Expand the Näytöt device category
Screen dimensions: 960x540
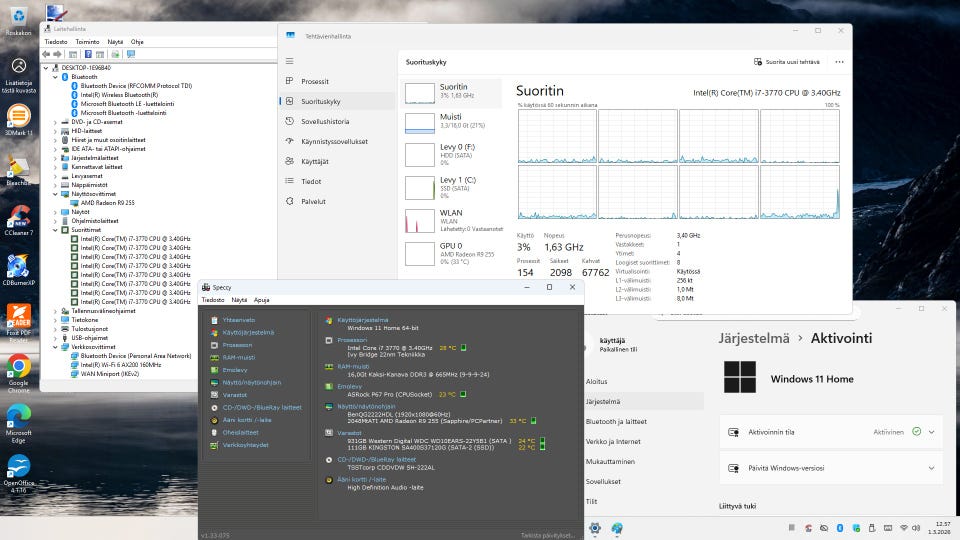click(x=55, y=212)
